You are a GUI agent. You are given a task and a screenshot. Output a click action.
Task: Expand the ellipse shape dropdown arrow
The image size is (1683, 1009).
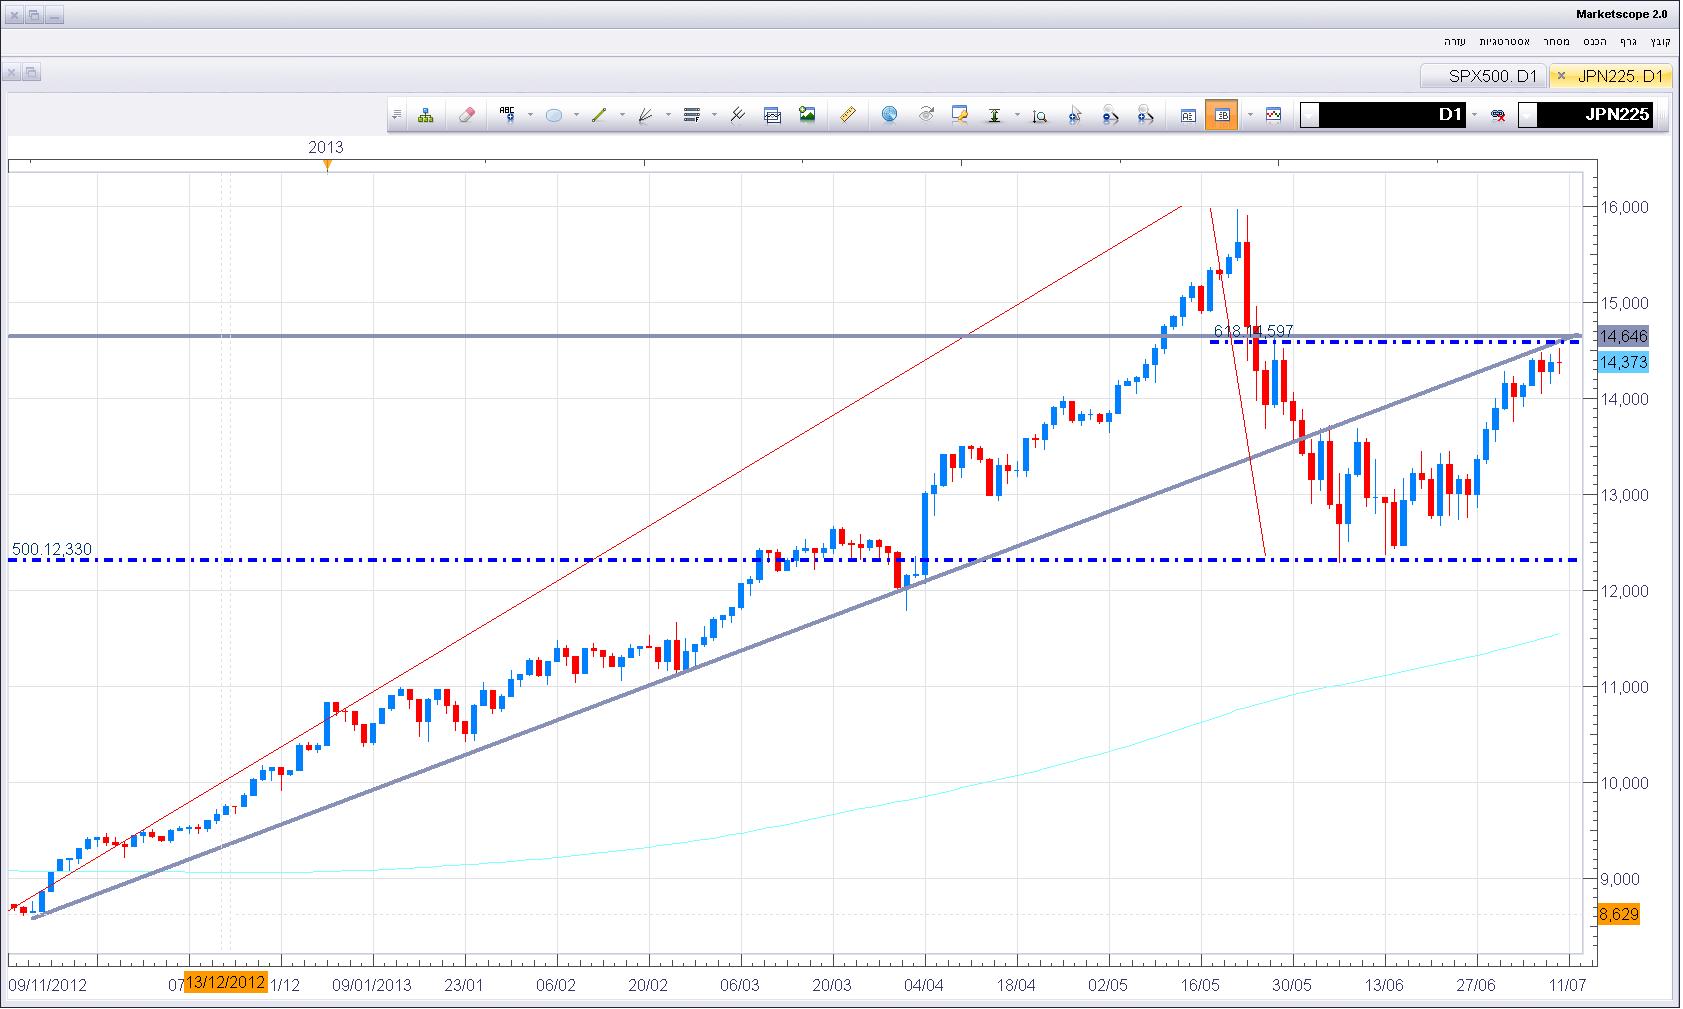[576, 115]
